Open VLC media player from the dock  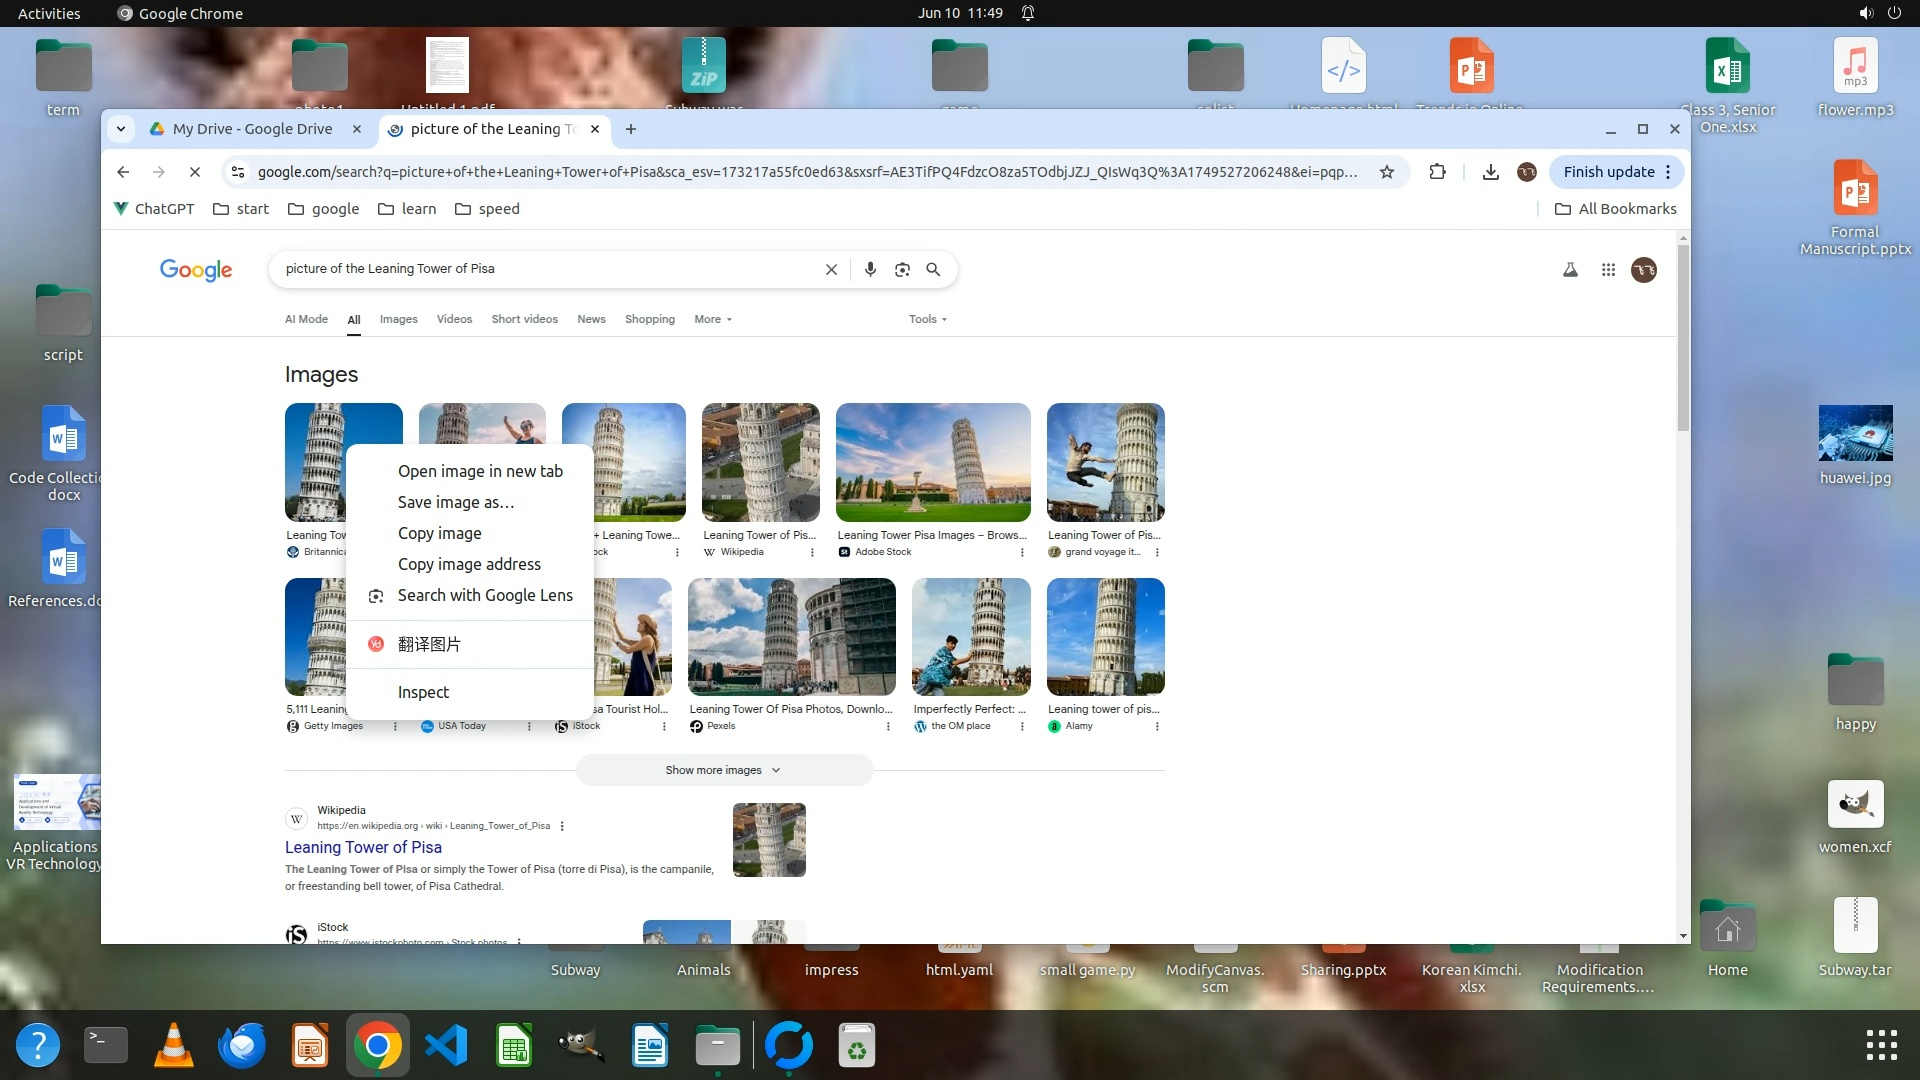(x=173, y=1046)
